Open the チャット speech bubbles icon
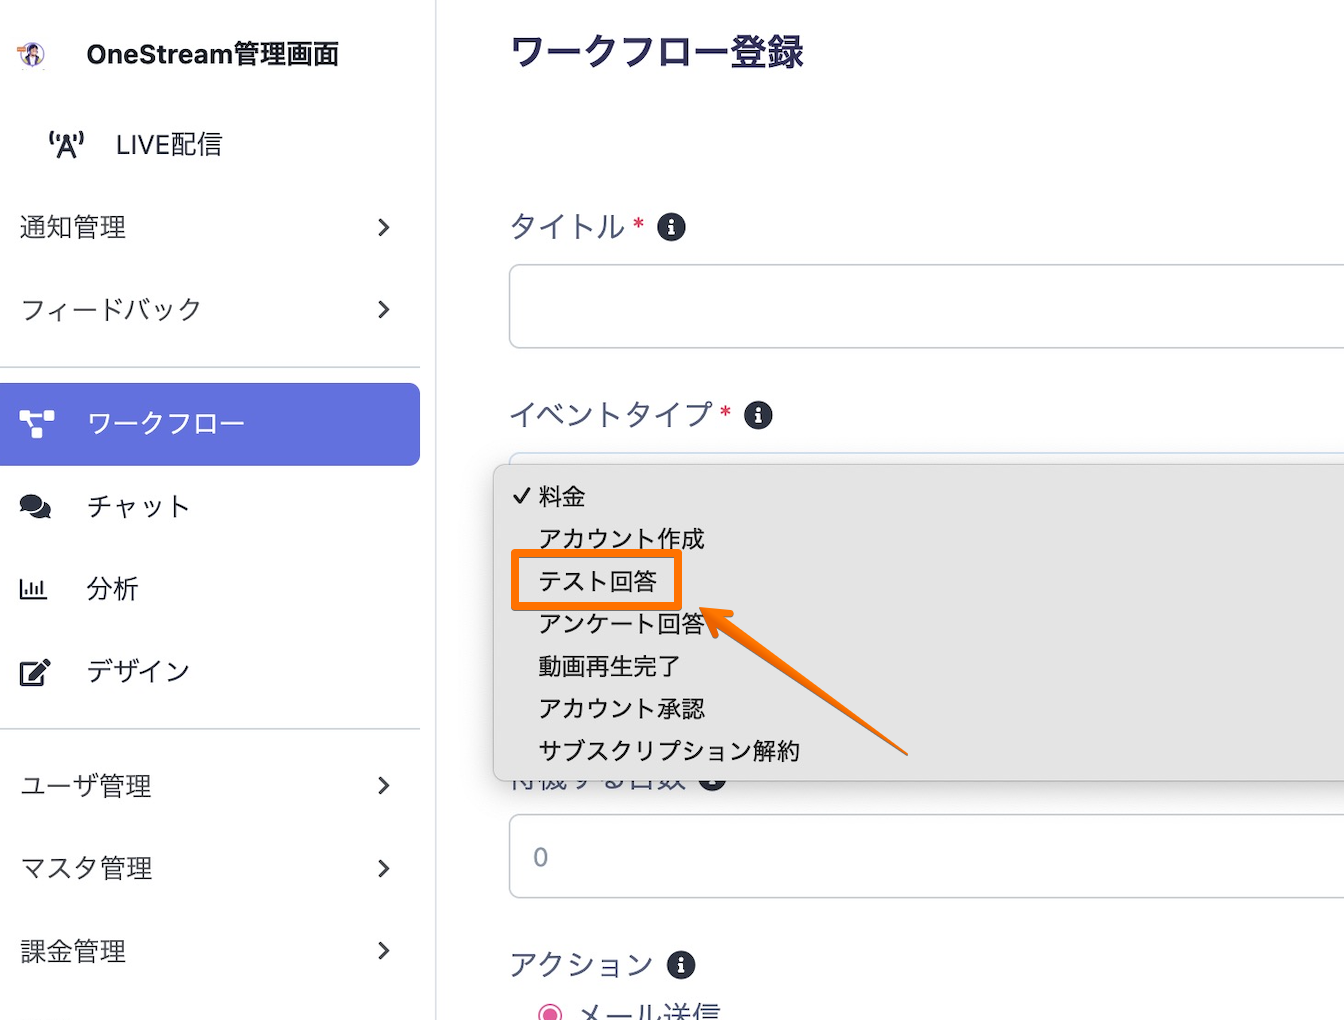The image size is (1344, 1020). tap(35, 507)
